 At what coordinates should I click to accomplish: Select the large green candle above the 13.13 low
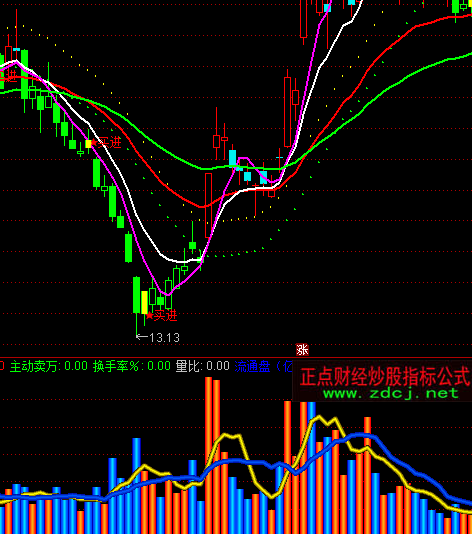pos(136,295)
